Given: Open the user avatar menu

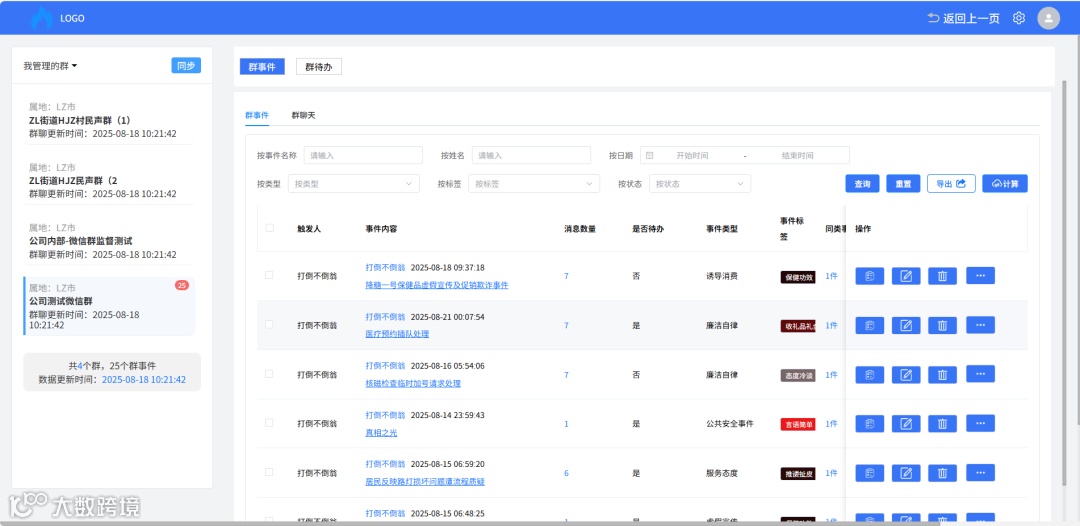Looking at the screenshot, I should pyautogui.click(x=1048, y=18).
